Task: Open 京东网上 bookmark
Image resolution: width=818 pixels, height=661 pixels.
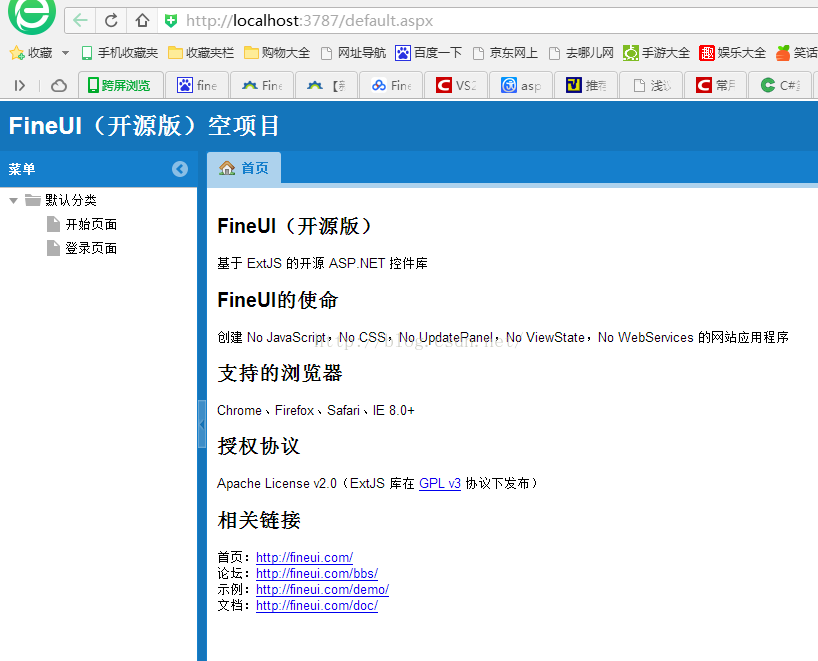Action: coord(505,53)
